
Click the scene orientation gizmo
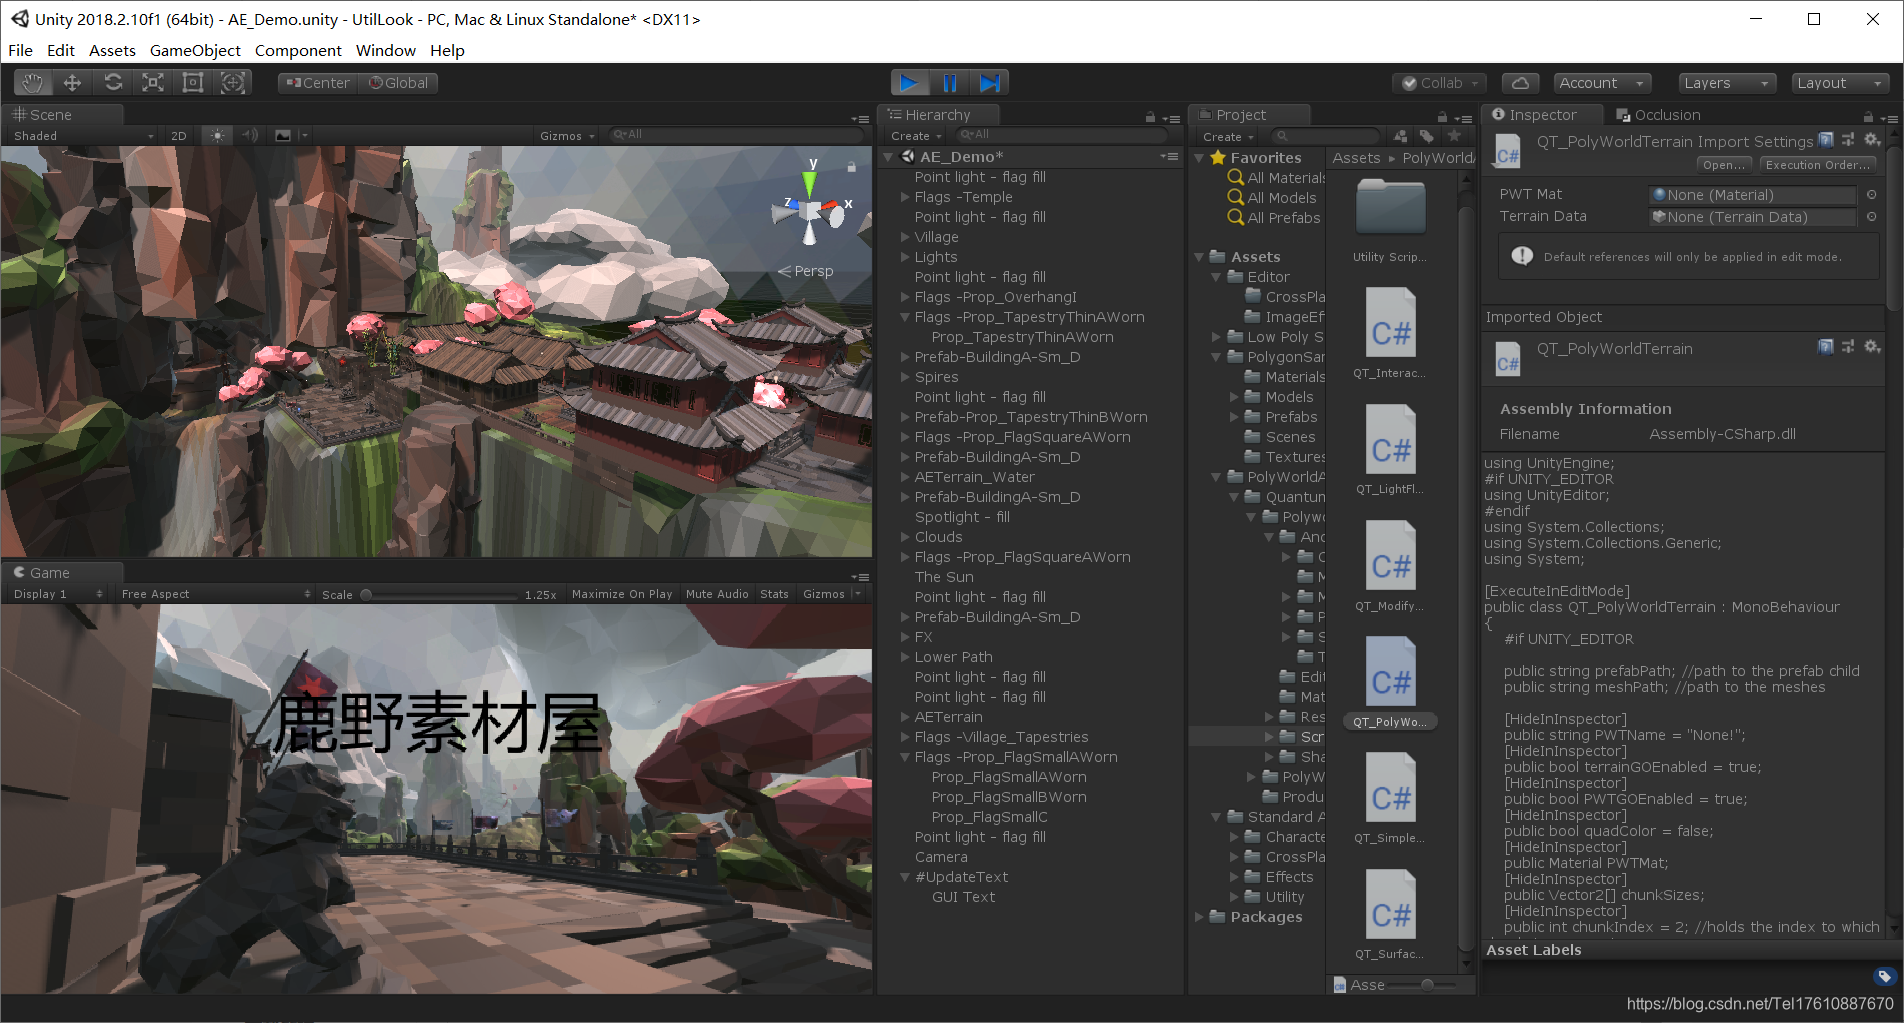coord(810,211)
